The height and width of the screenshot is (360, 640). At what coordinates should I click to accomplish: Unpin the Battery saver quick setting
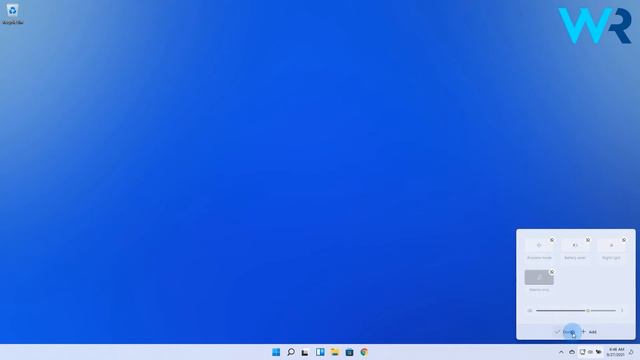click(588, 240)
